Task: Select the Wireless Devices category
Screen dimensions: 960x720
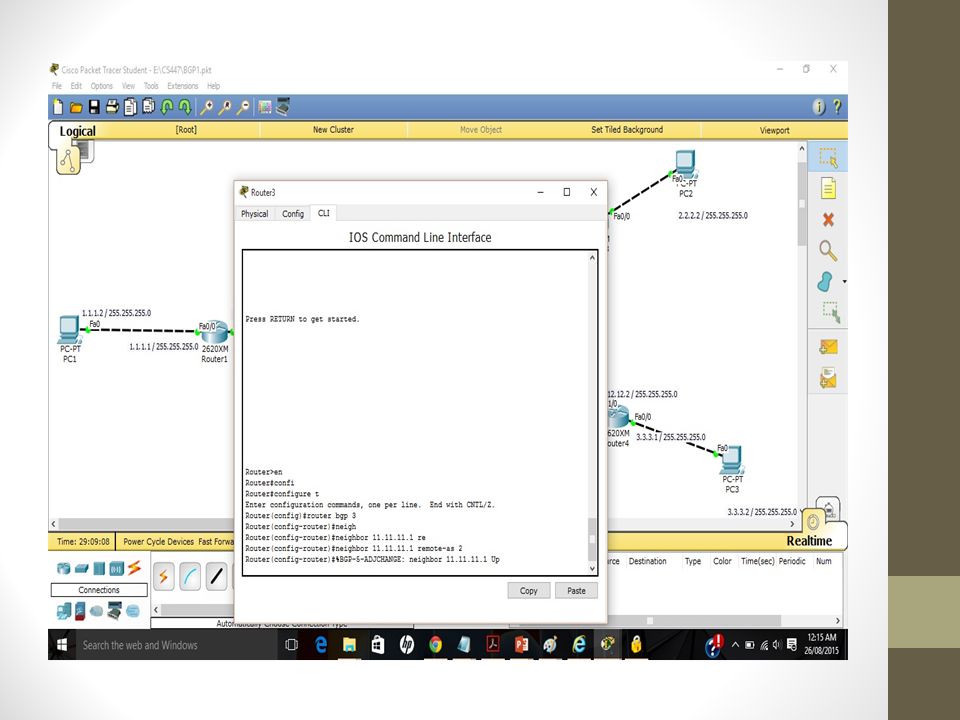Action: (x=116, y=569)
